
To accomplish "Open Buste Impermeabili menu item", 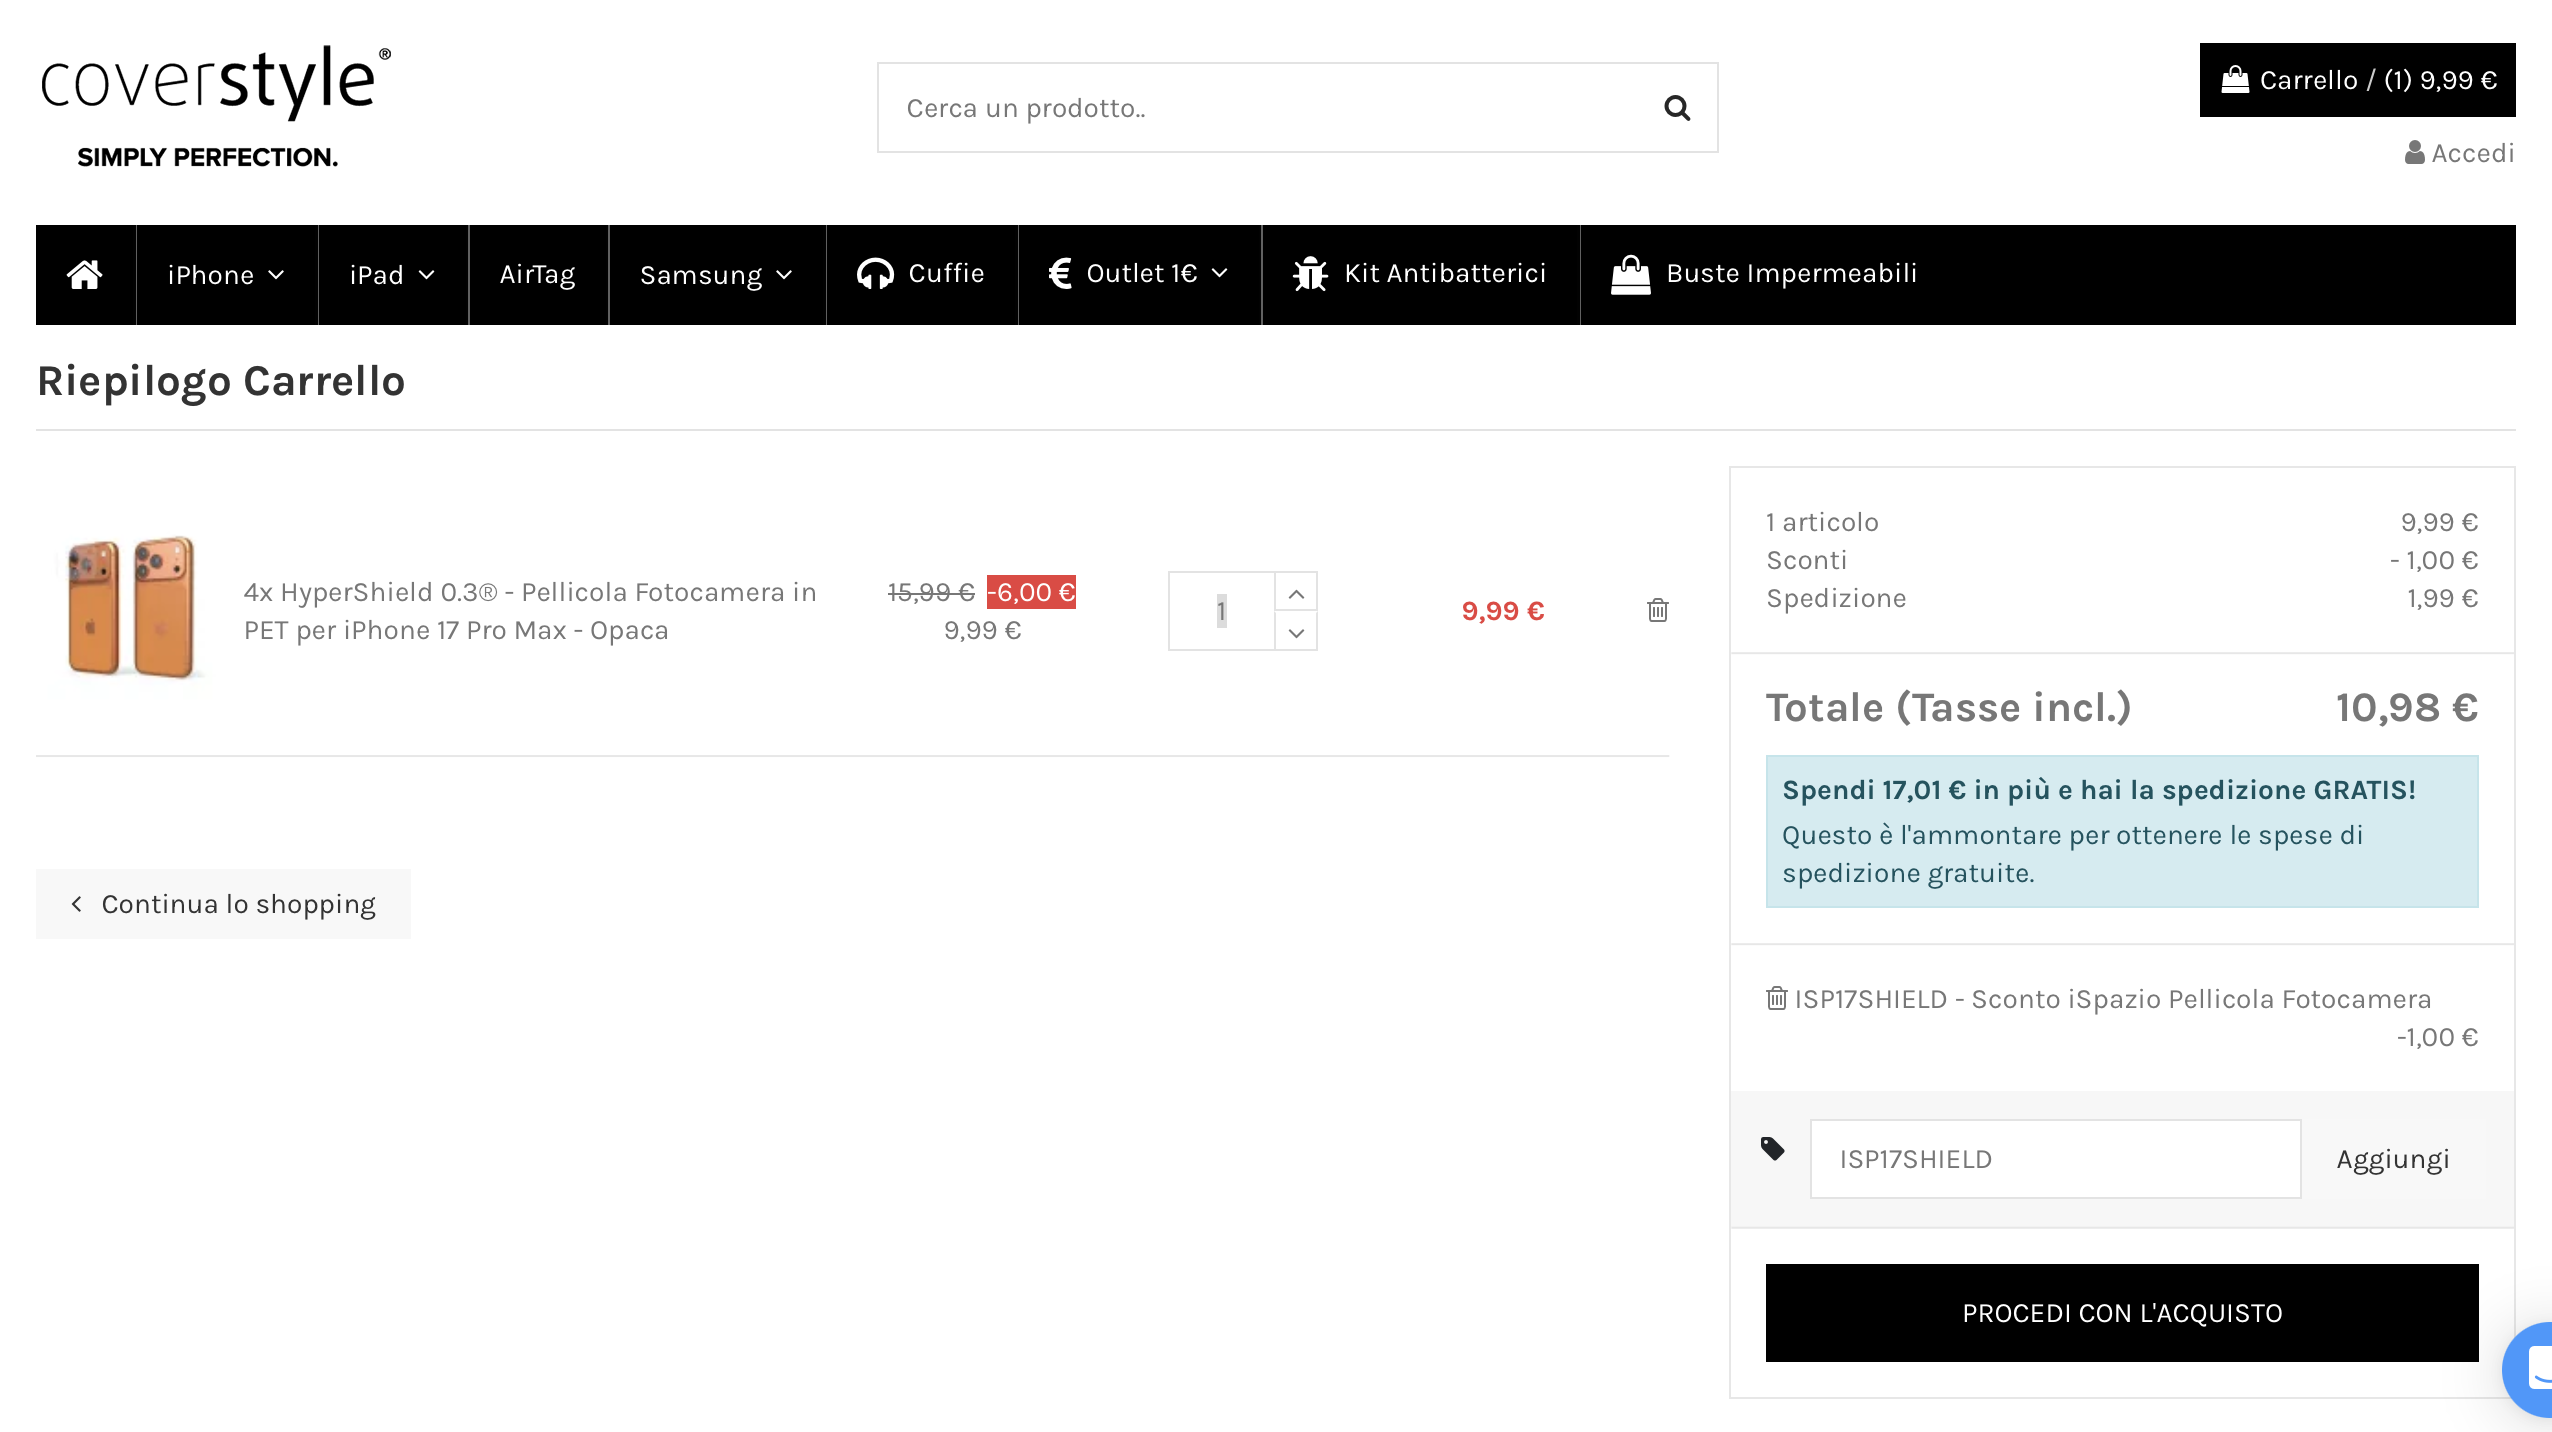I will pyautogui.click(x=1764, y=274).
